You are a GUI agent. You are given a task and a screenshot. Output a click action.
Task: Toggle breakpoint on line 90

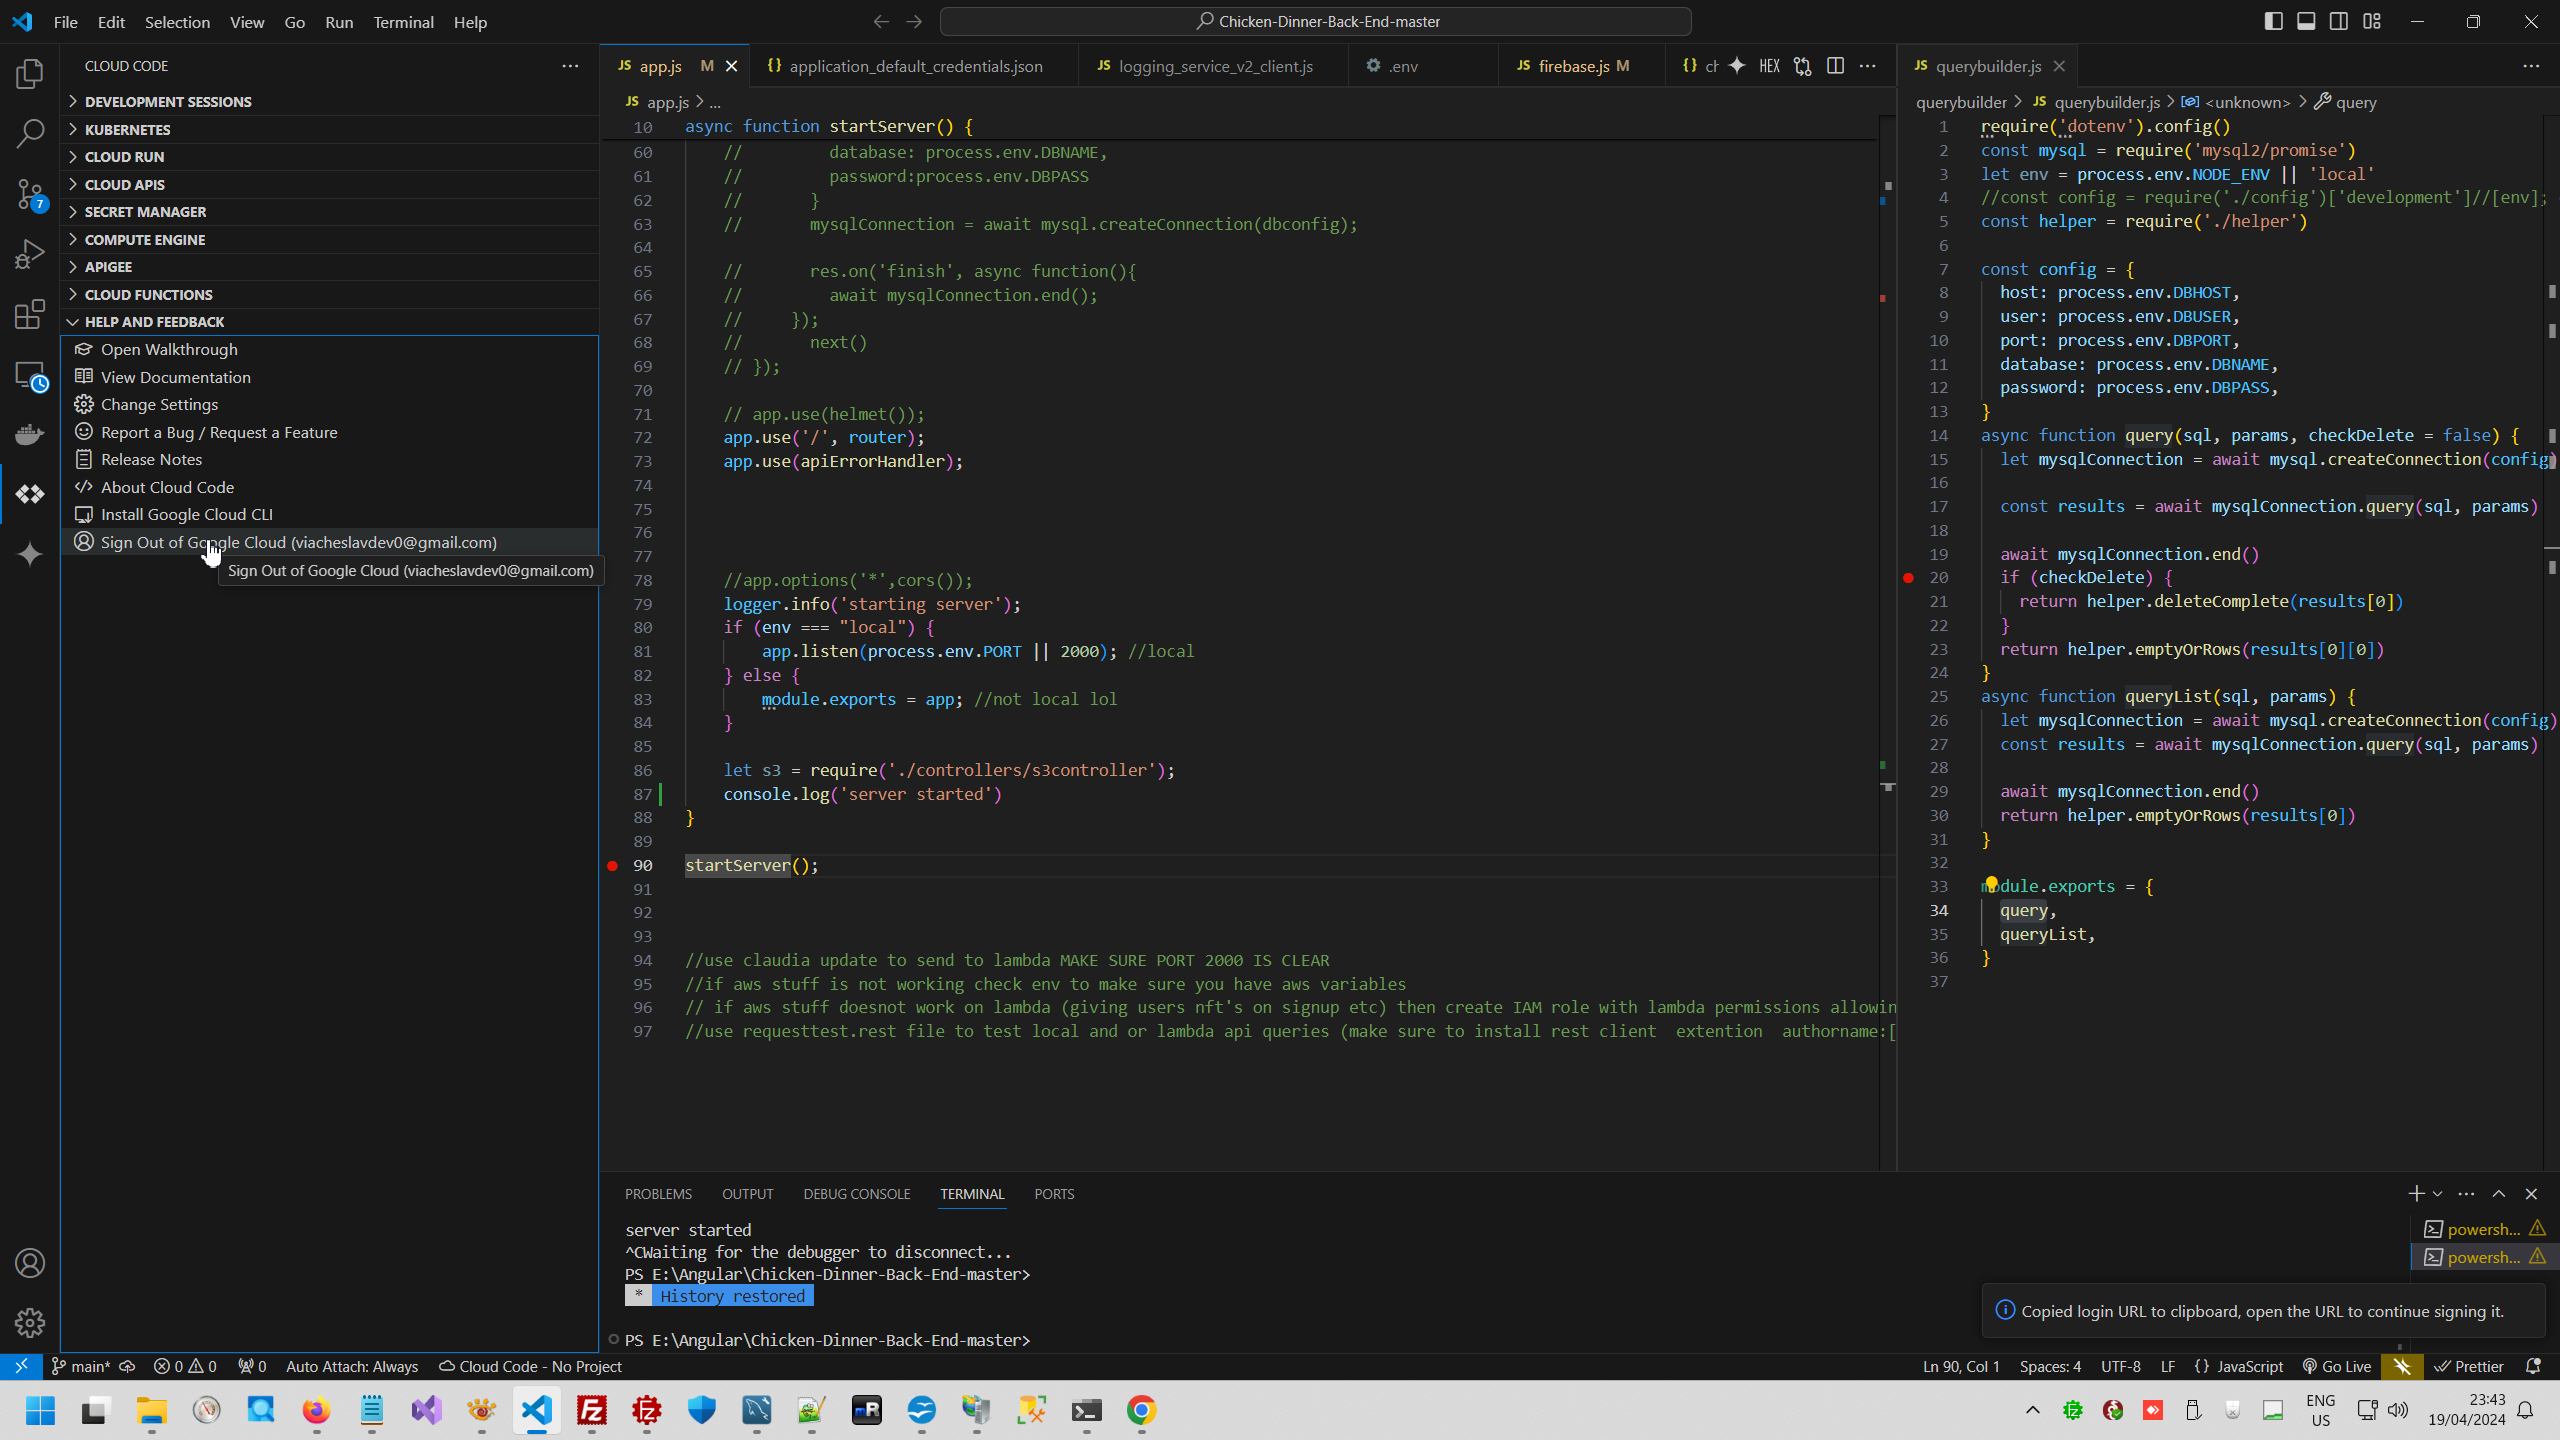[613, 866]
